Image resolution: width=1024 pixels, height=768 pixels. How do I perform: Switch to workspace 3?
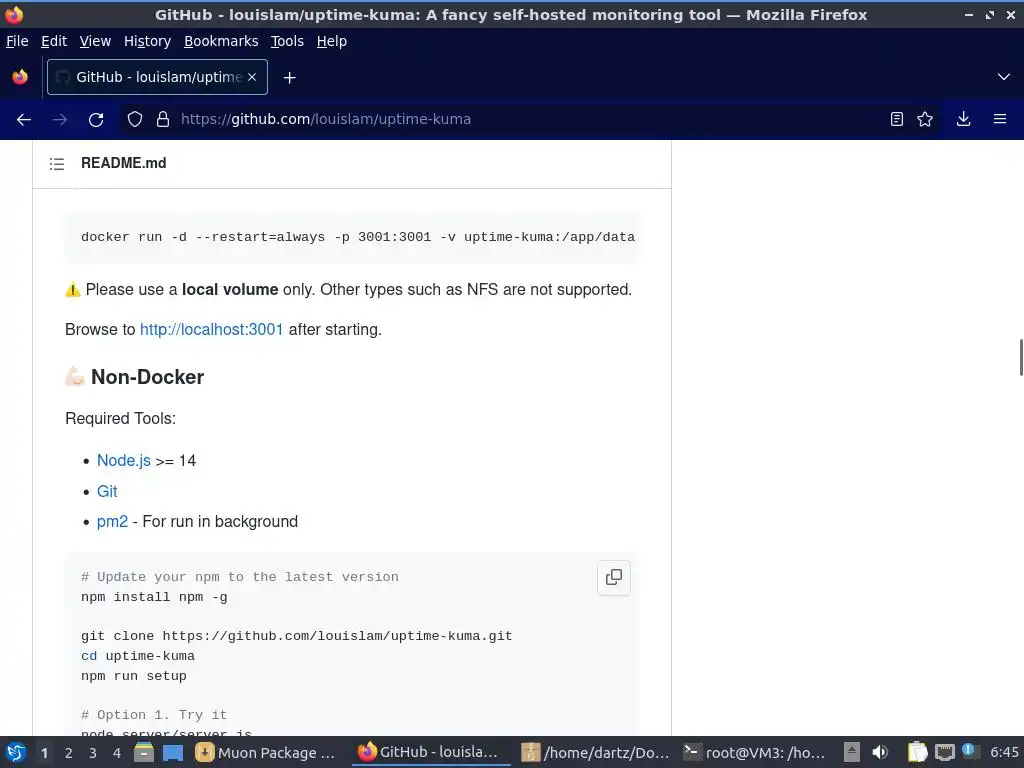(93, 753)
